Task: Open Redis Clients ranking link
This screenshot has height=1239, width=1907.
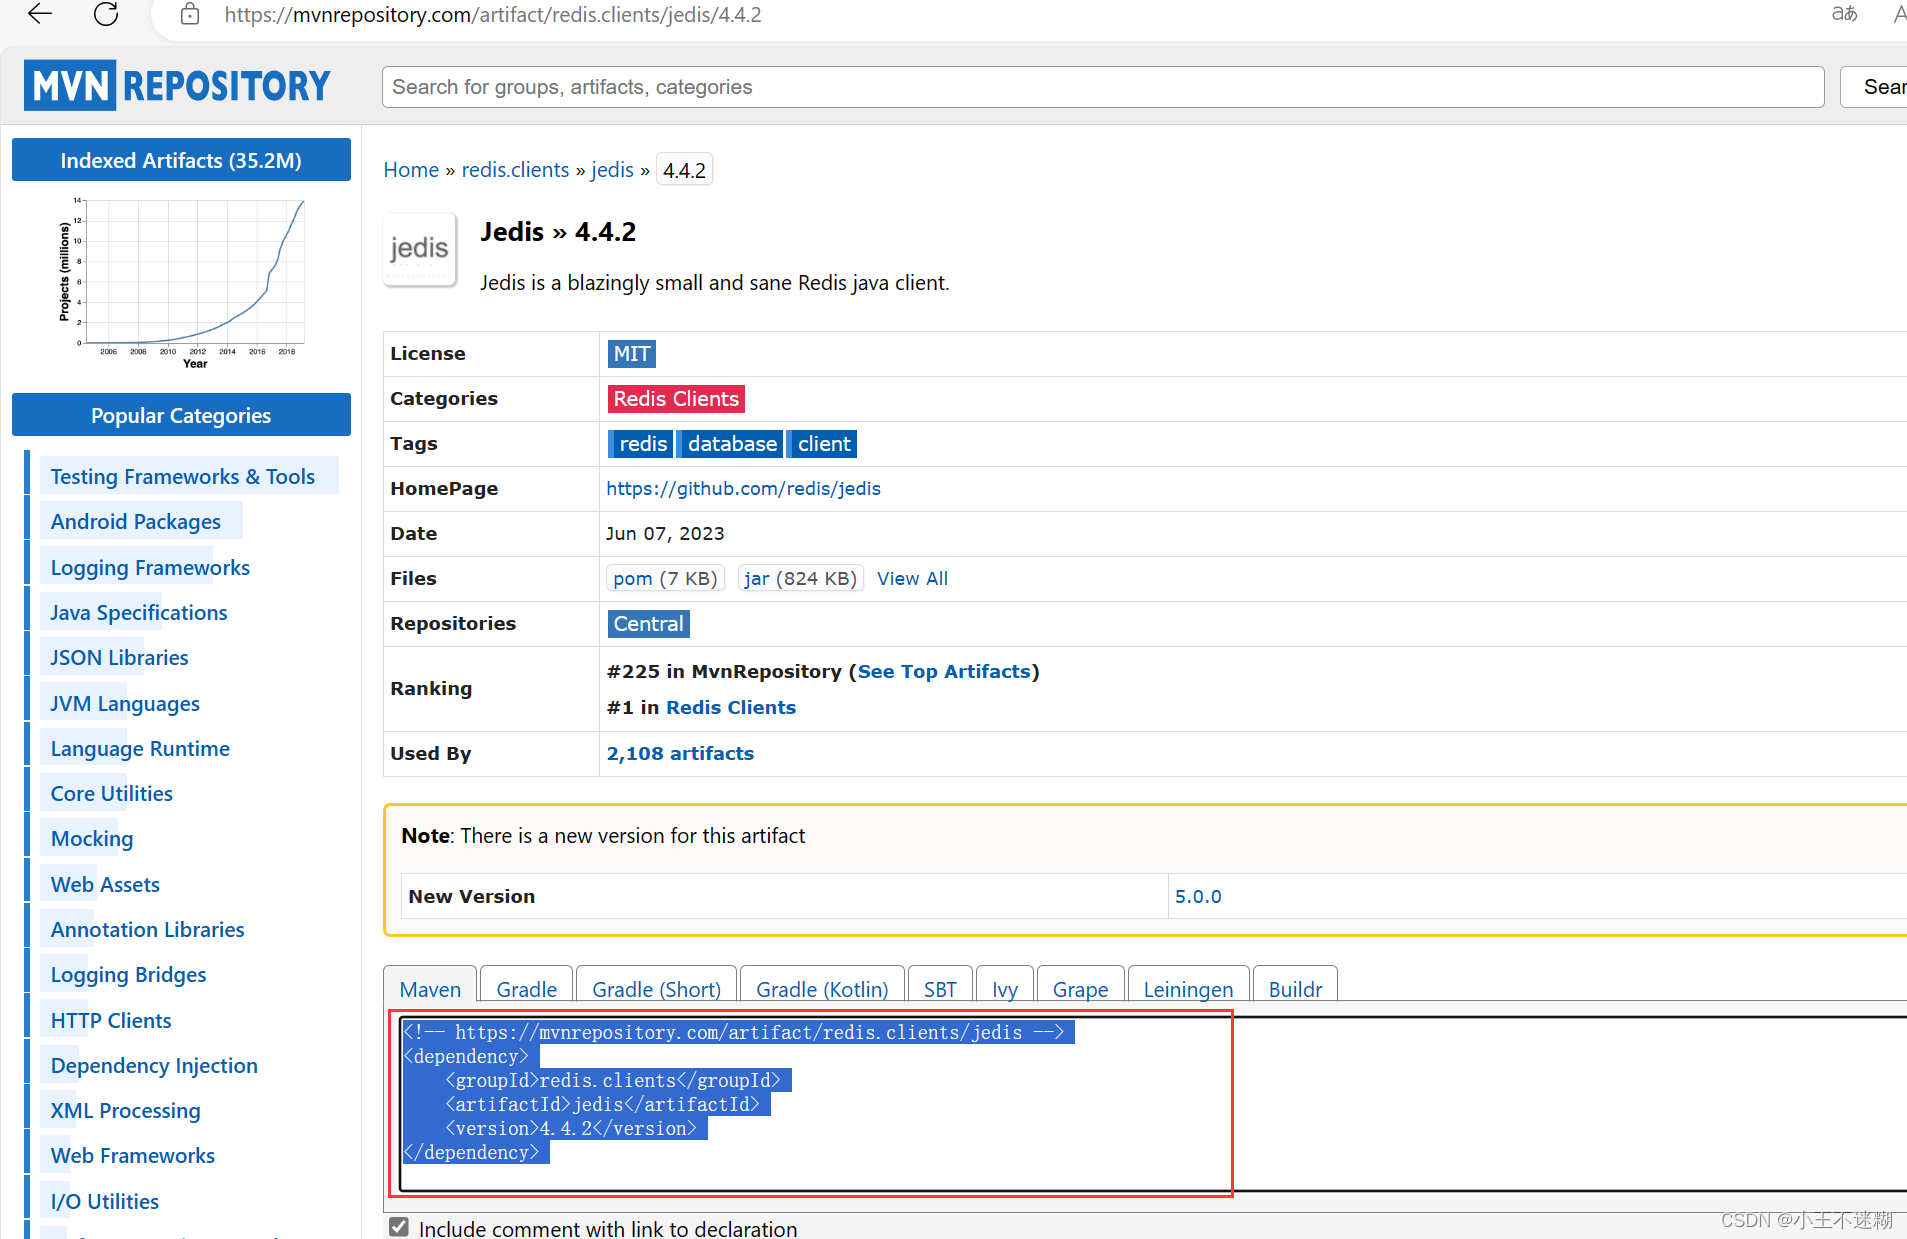Action: click(731, 707)
